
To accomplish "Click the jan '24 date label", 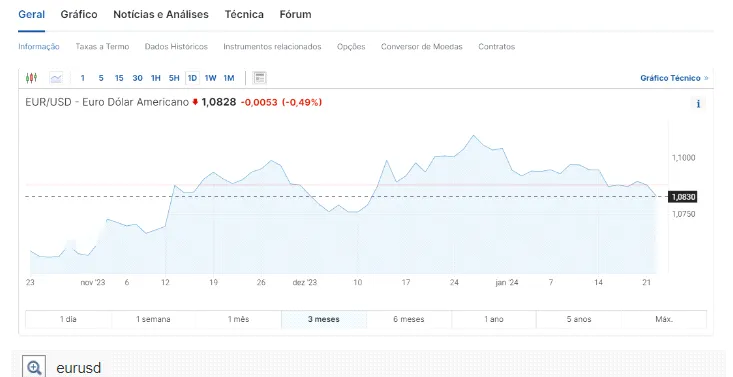I will (507, 283).
